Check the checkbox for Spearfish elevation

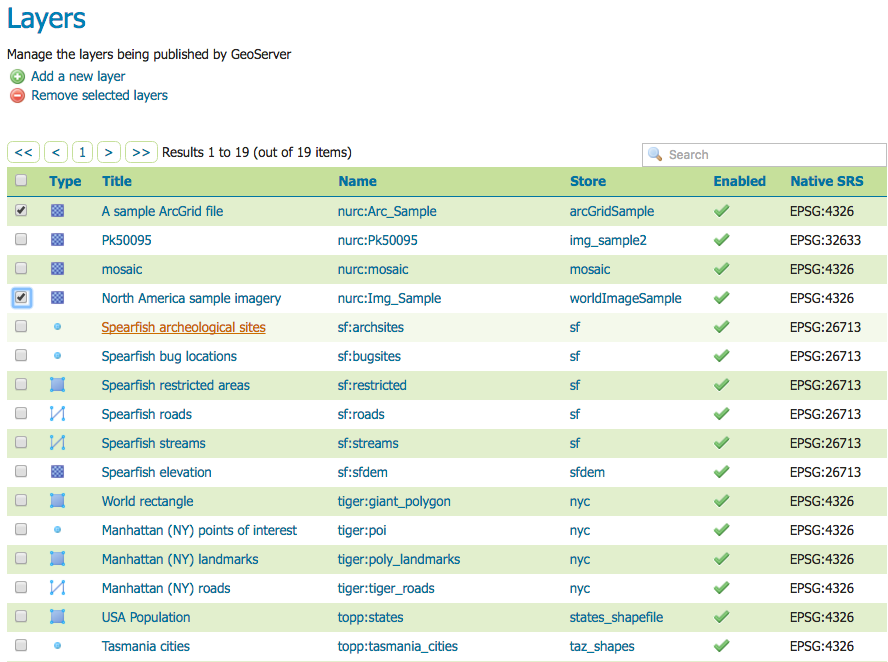pyautogui.click(x=20, y=471)
